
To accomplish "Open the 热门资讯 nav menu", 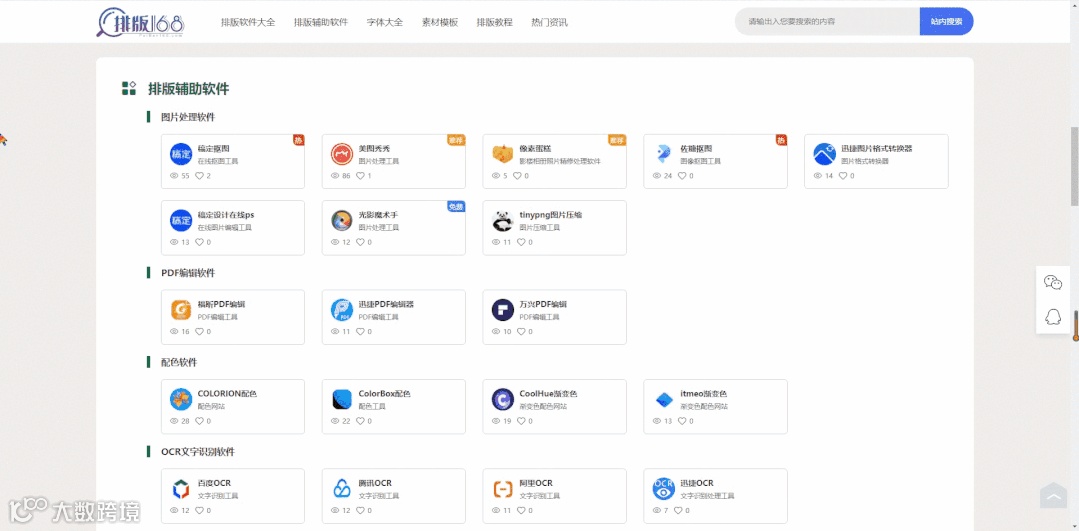I will 549,22.
